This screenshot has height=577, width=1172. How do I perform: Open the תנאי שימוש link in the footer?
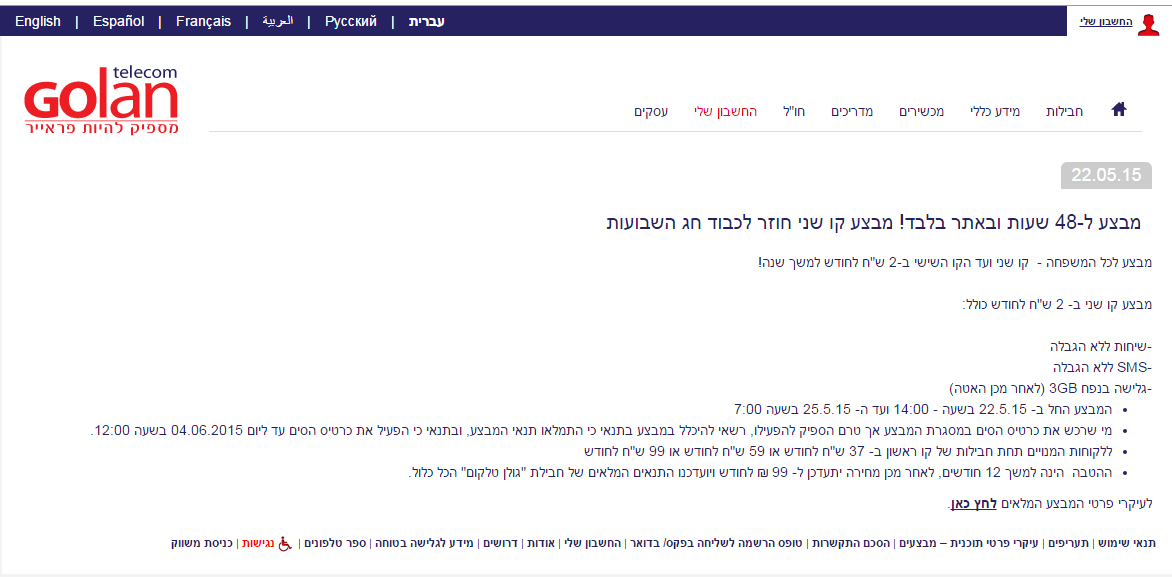point(1128,544)
